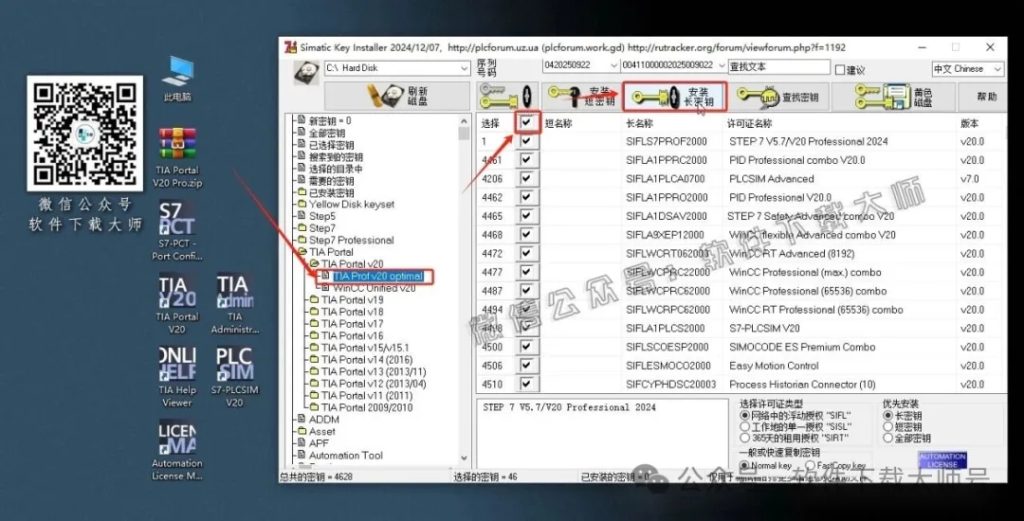Select the TIA Portal v15/v15.1 folder

click(364, 348)
